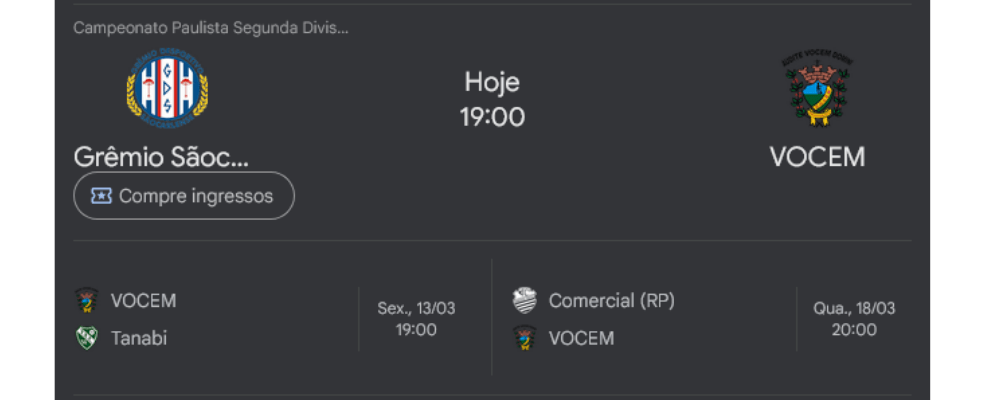Open the Campeonato Paulista Segunda Divisão link
The width and height of the screenshot is (985, 400).
[x=211, y=28]
